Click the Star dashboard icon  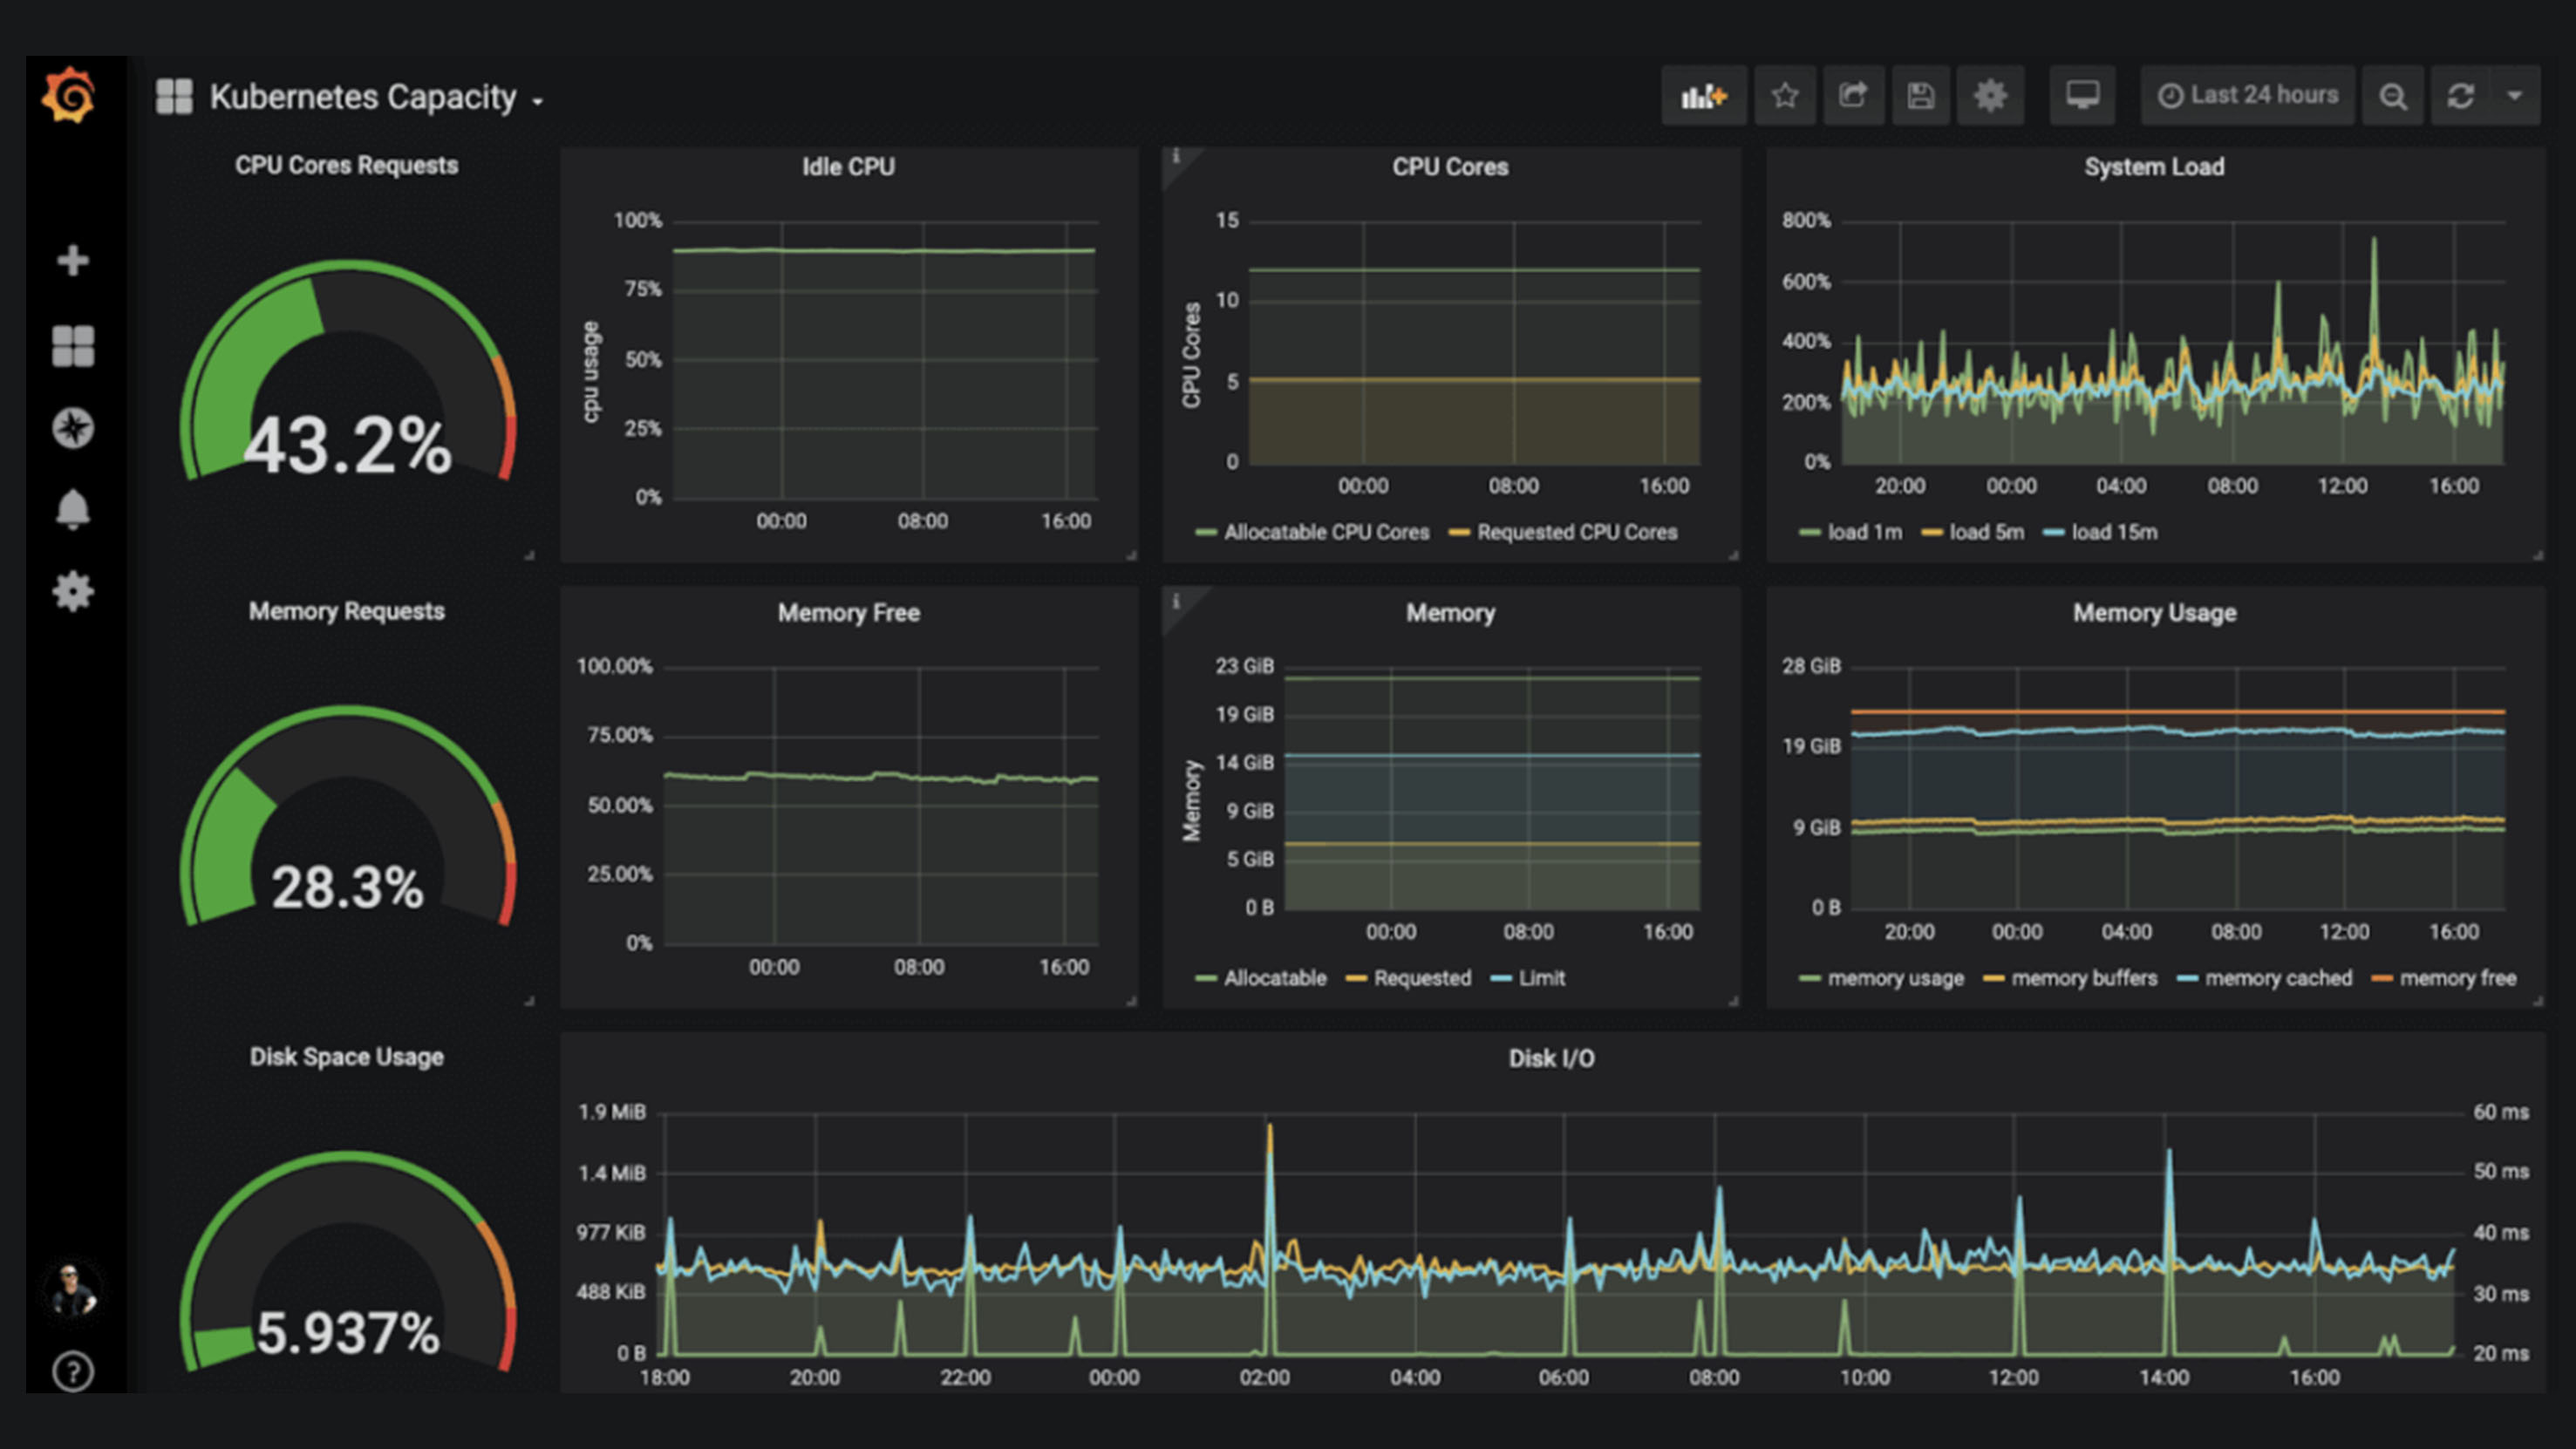(x=1782, y=96)
